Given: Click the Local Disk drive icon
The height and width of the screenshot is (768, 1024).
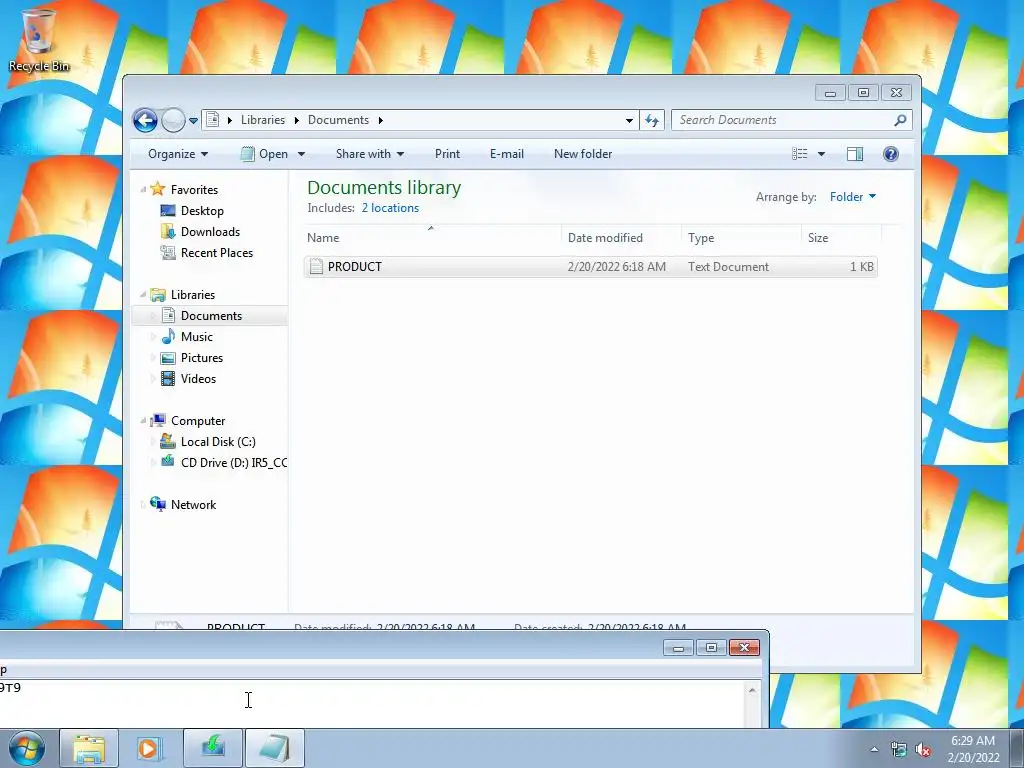Looking at the screenshot, I should [x=168, y=441].
